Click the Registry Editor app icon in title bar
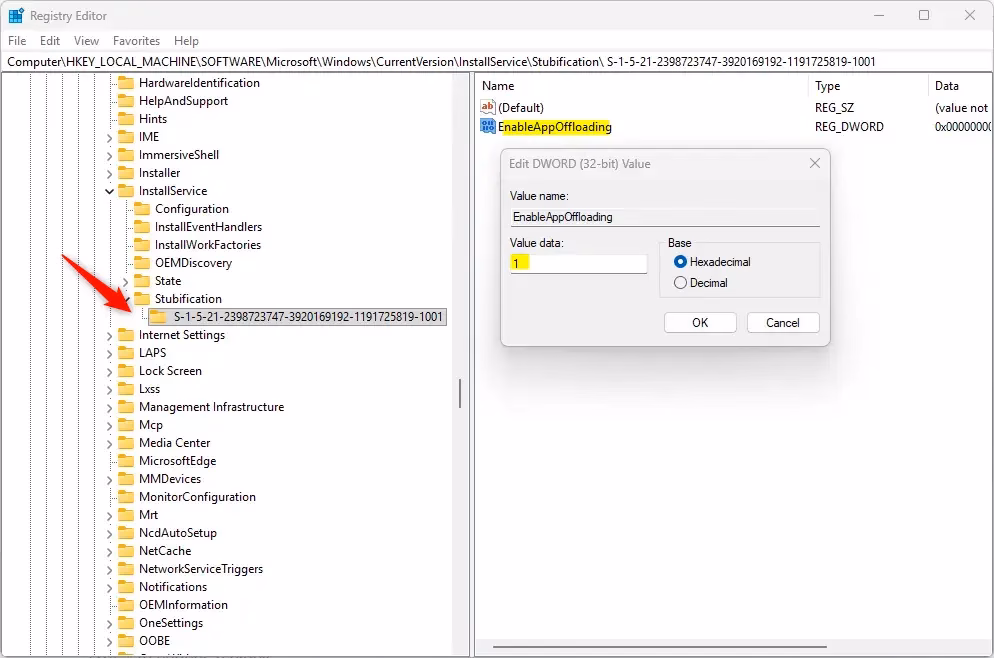Screen dimensions: 994x658 [x=16, y=15]
